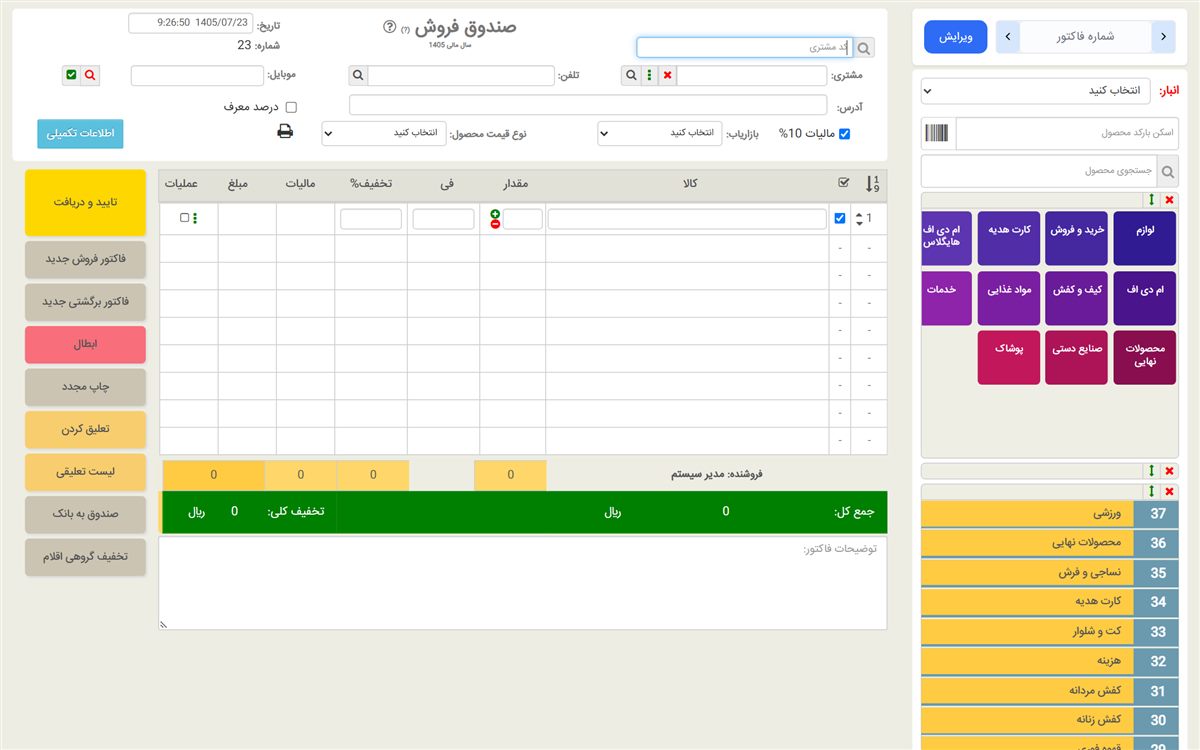
Task: Open help icon beside صندوق فروش title
Action: [x=390, y=27]
